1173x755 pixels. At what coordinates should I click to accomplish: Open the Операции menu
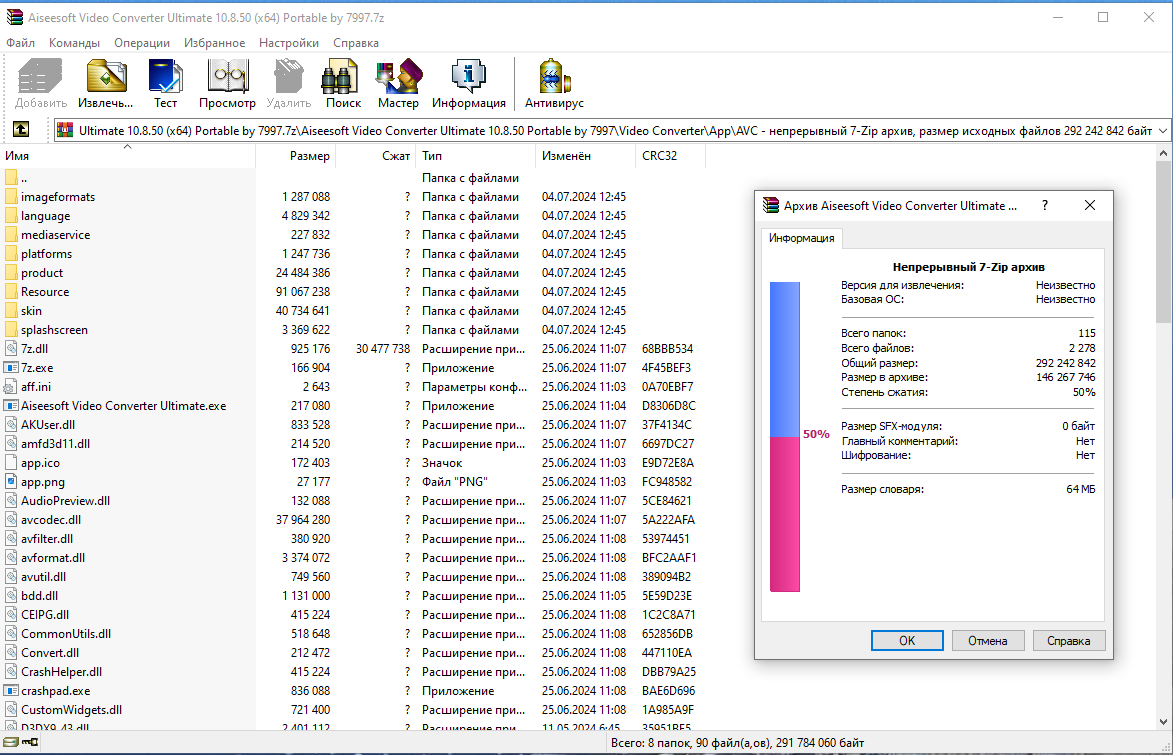coord(142,43)
